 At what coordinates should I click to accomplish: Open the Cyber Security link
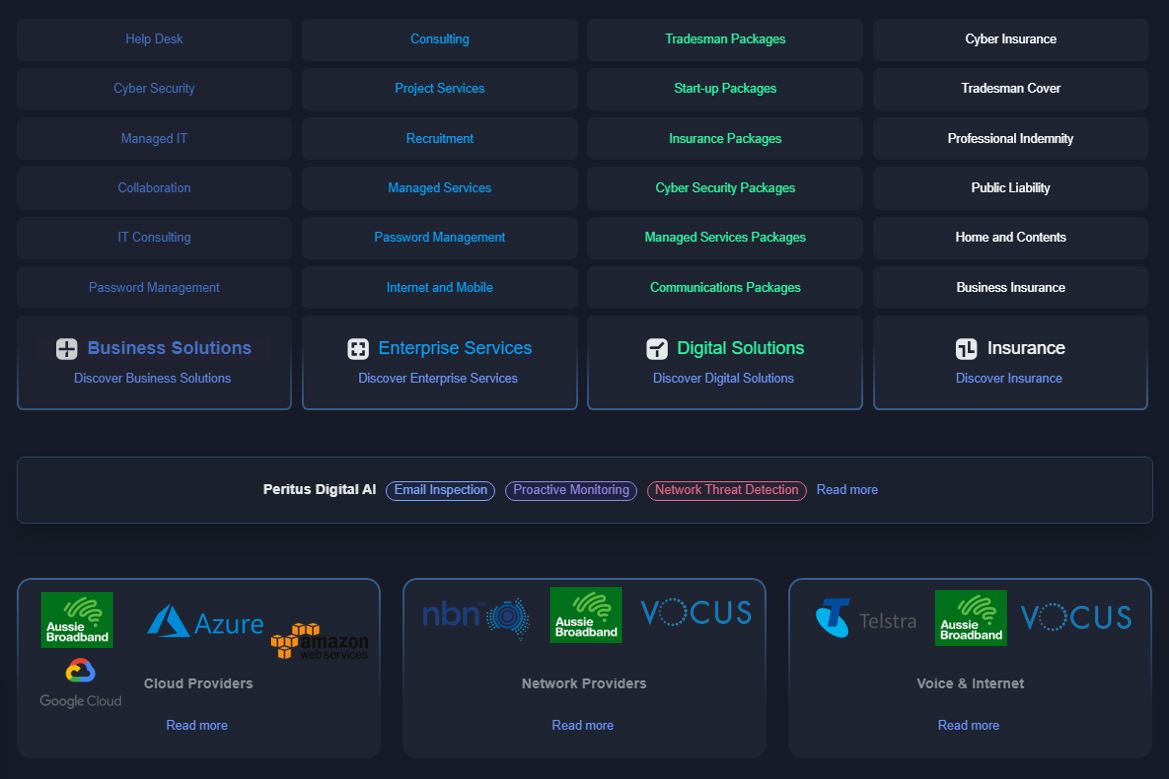154,88
